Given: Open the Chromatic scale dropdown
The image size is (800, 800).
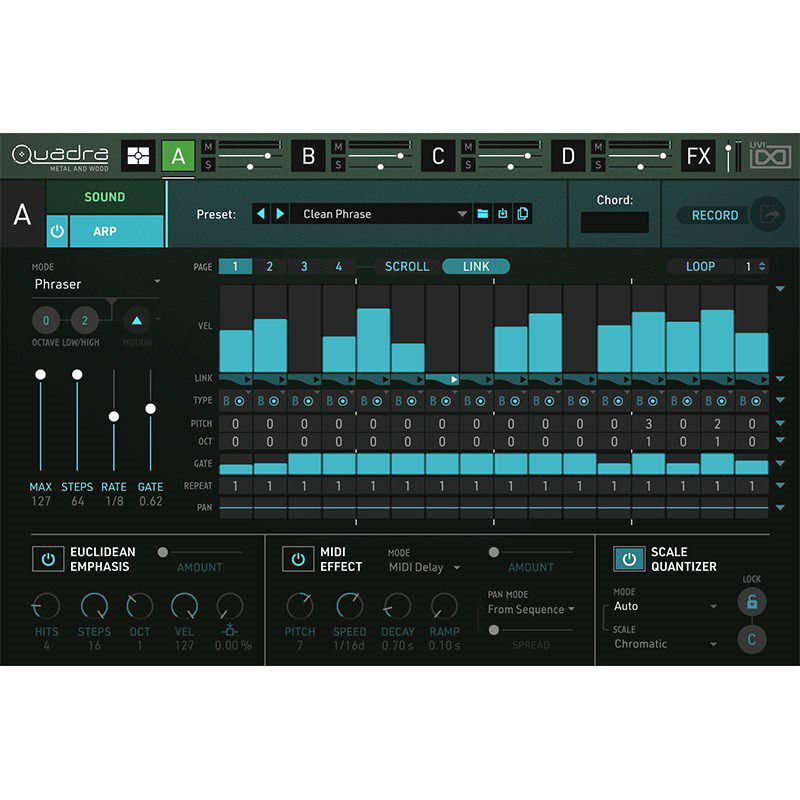Looking at the screenshot, I should (x=665, y=644).
